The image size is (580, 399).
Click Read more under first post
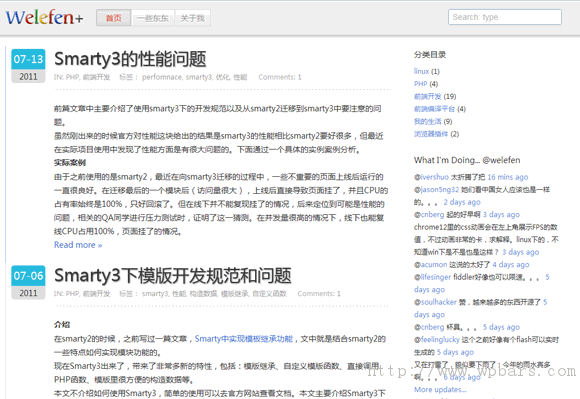(78, 245)
